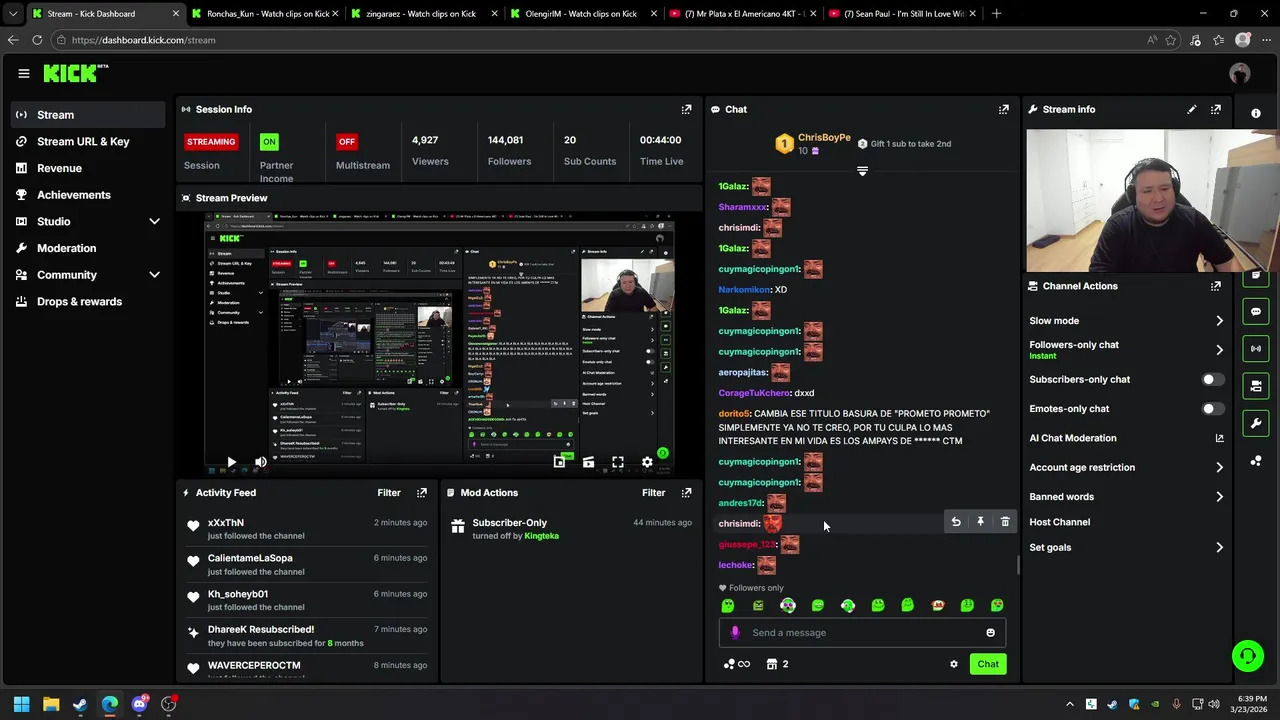1280x720 pixels.
Task: Select camera widget in right rail
Action: pos(1256,385)
